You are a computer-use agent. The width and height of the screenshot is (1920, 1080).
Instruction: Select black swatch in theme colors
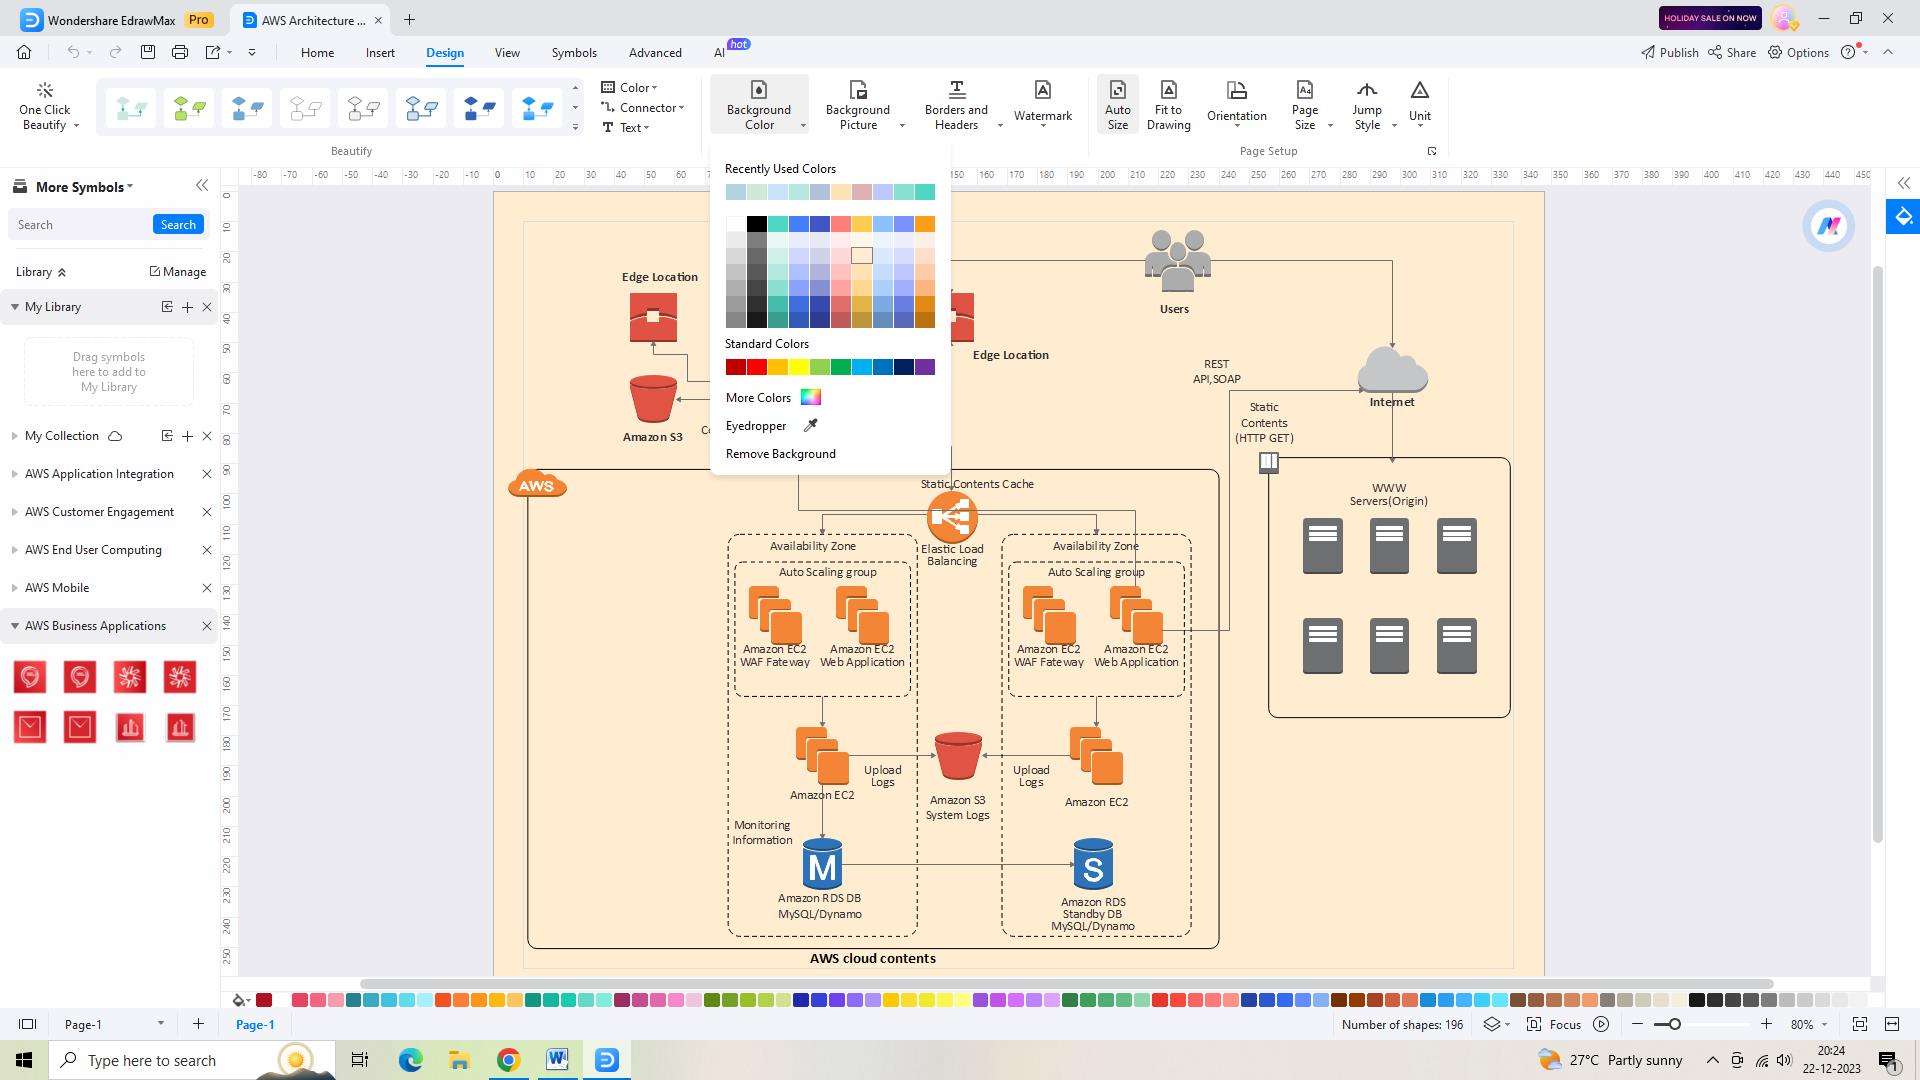757,224
